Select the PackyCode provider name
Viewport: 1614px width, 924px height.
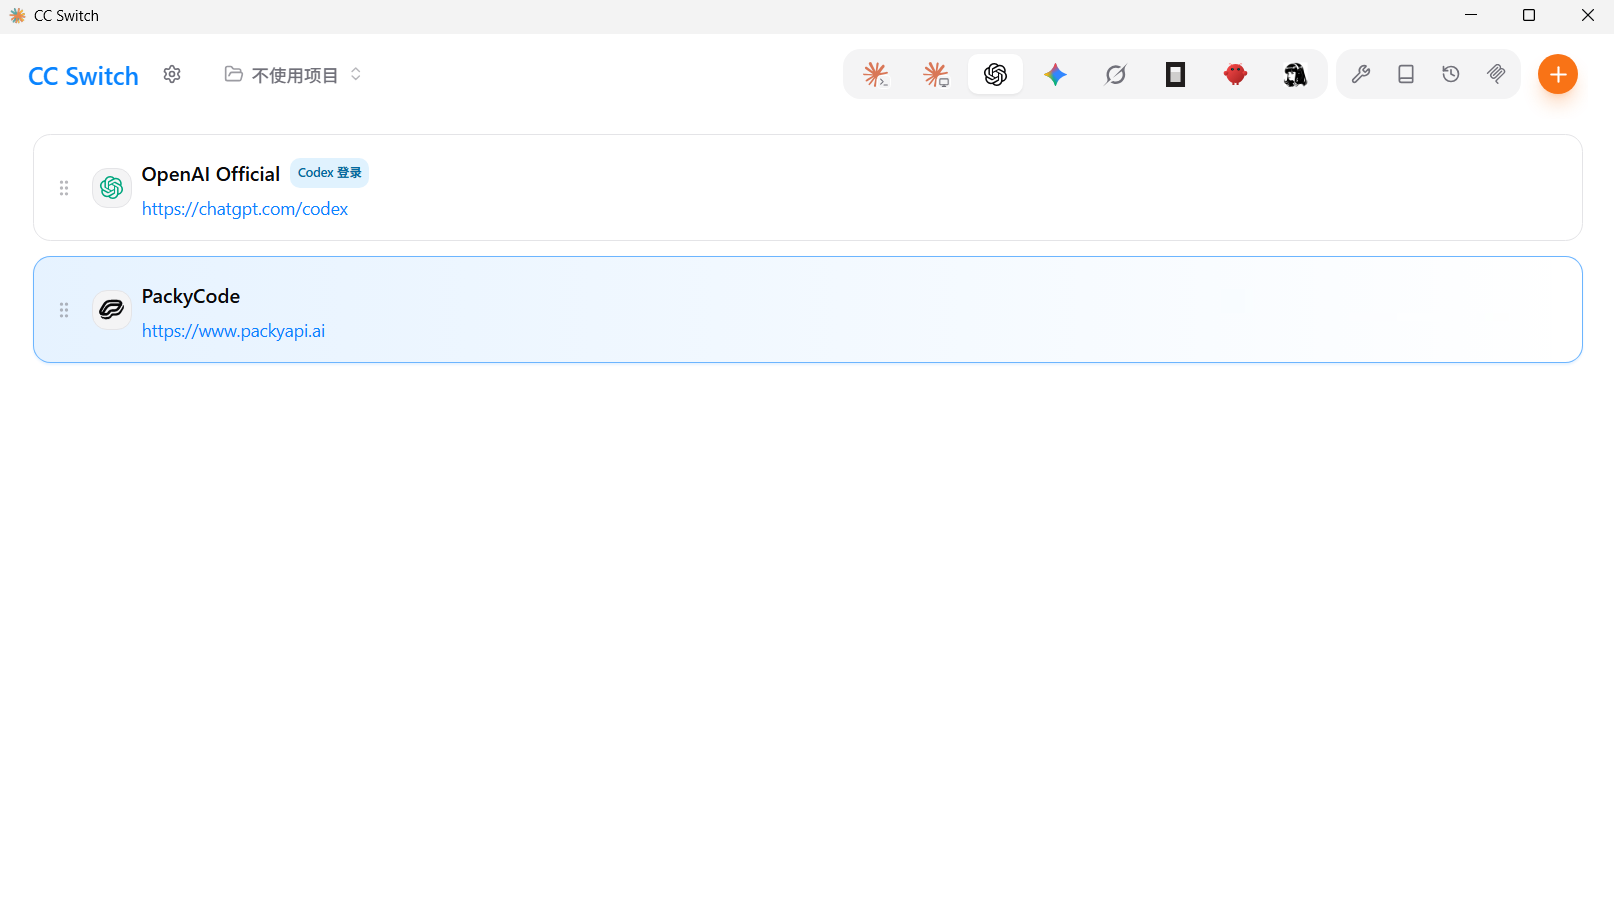click(191, 296)
